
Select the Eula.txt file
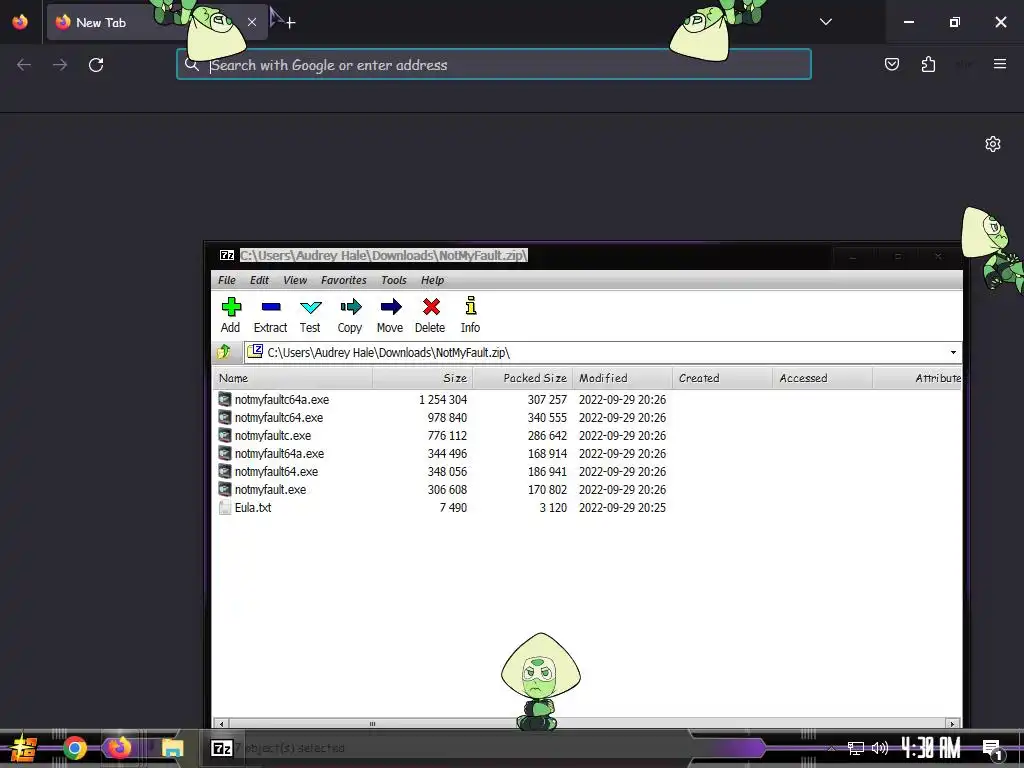[x=253, y=507]
